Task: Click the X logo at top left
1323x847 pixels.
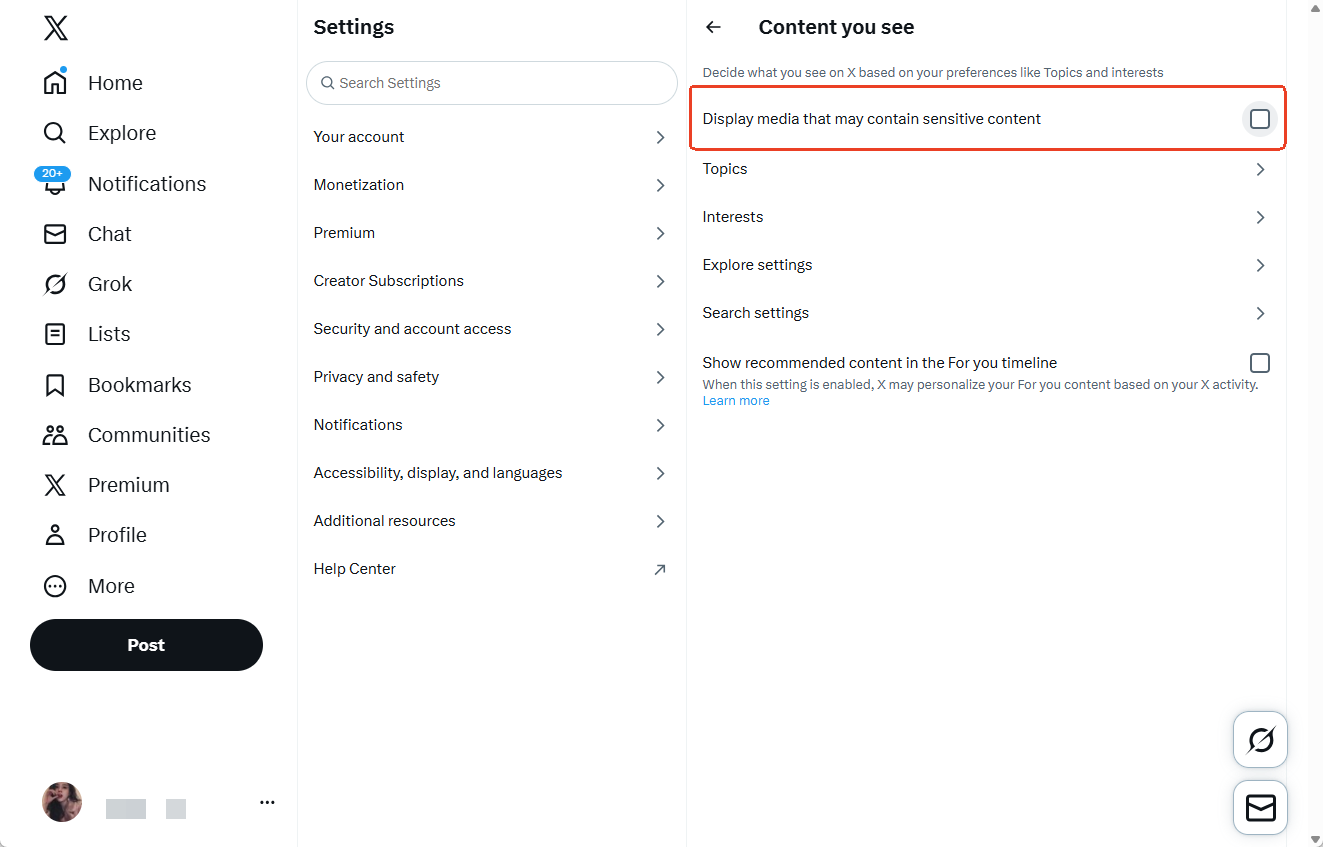Action: 55,28
